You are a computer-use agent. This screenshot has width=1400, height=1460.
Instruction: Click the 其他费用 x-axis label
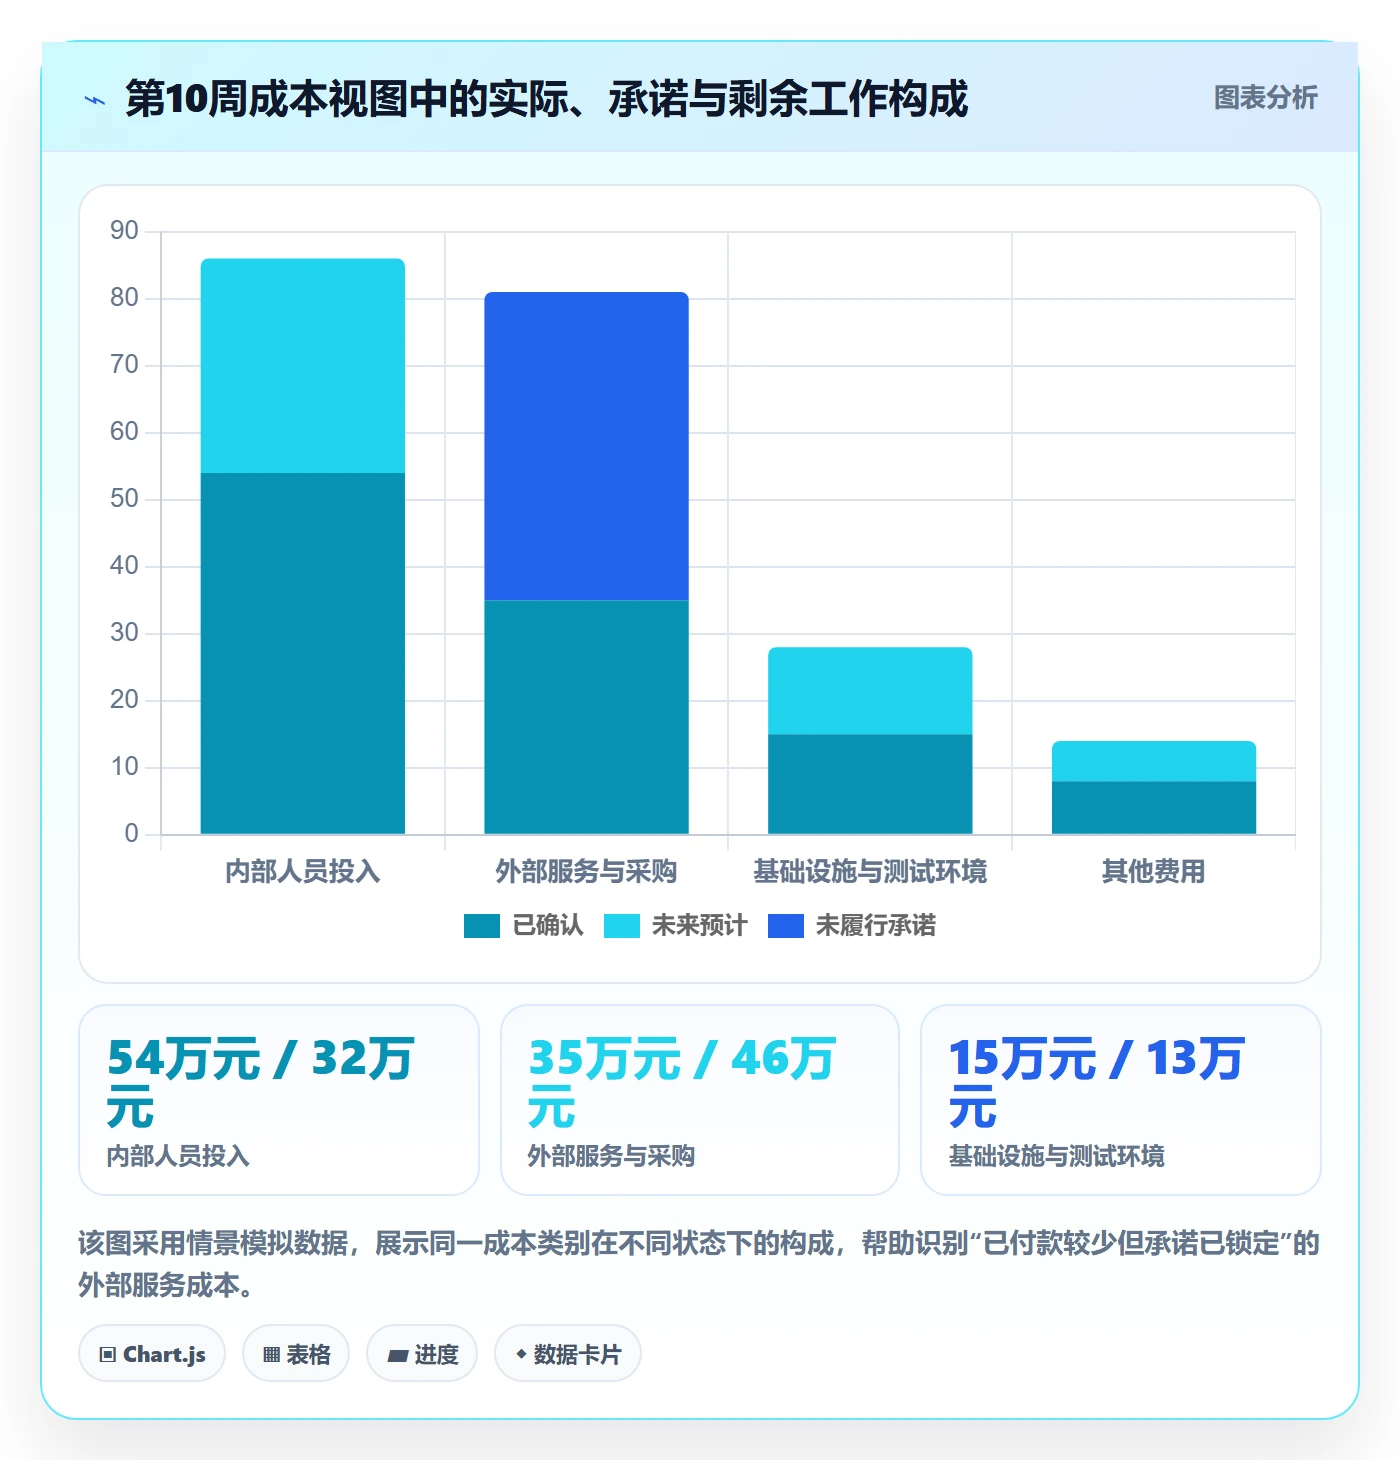coord(1154,872)
